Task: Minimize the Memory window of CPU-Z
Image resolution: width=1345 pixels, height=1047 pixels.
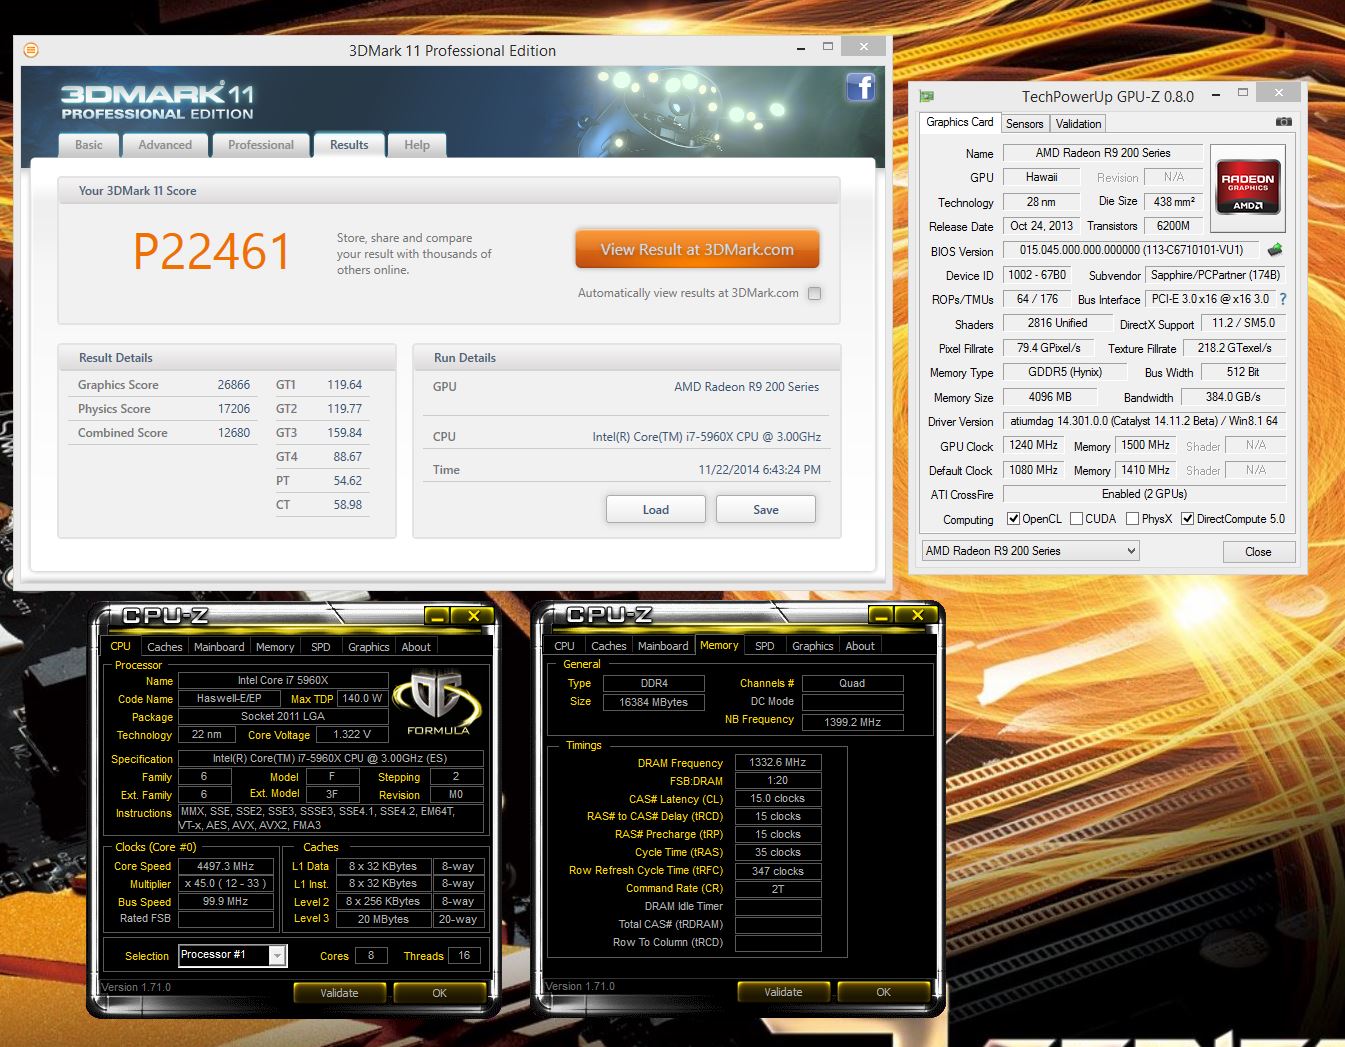Action: coord(881,615)
